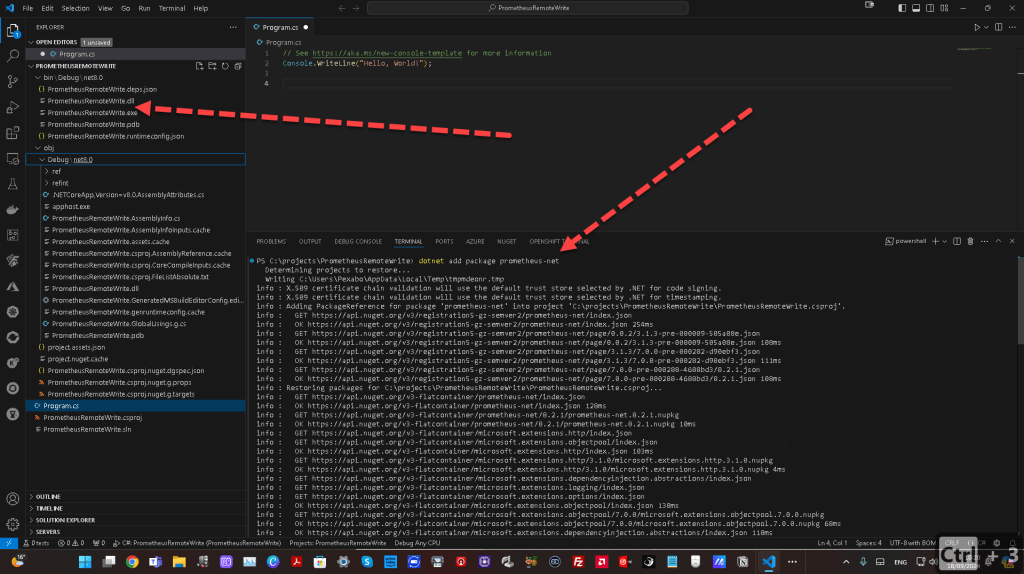
Task: Open the Search view in activity bar
Action: (x=12, y=56)
